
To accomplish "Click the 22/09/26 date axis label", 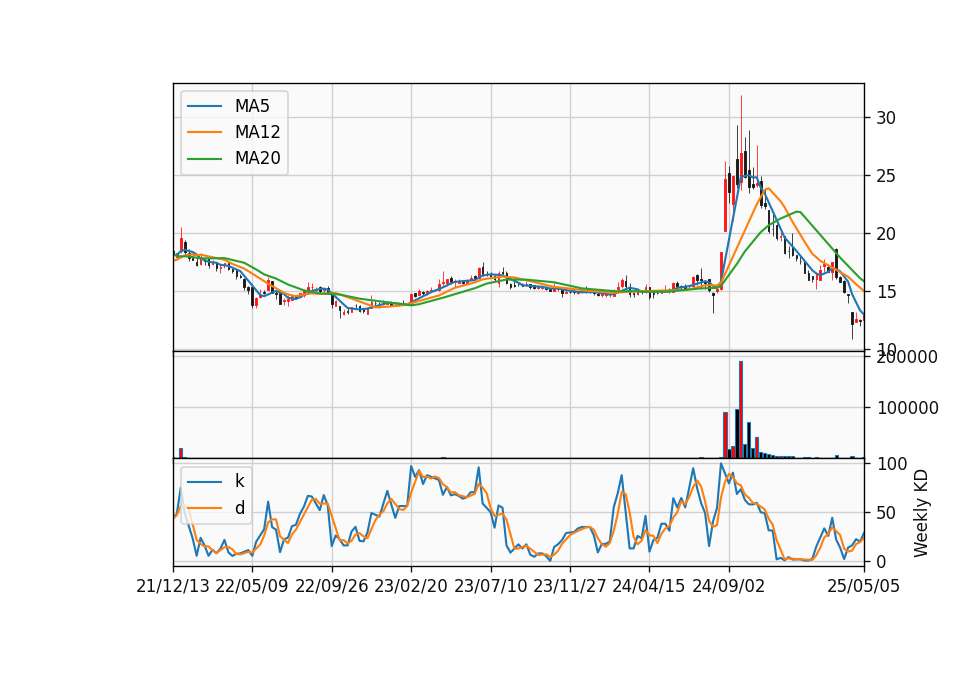I will click(x=332, y=587).
